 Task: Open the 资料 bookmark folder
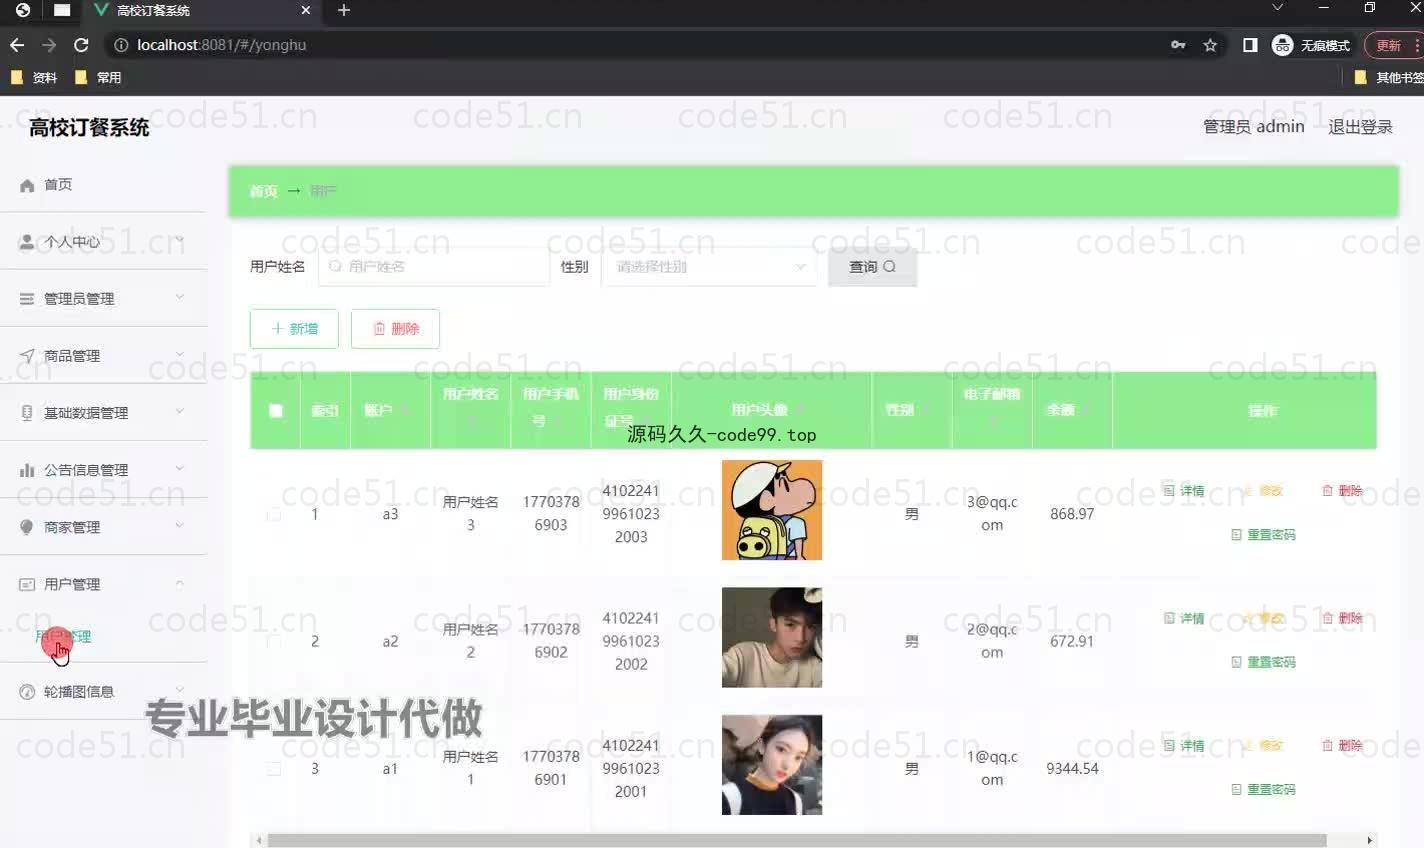pos(34,77)
